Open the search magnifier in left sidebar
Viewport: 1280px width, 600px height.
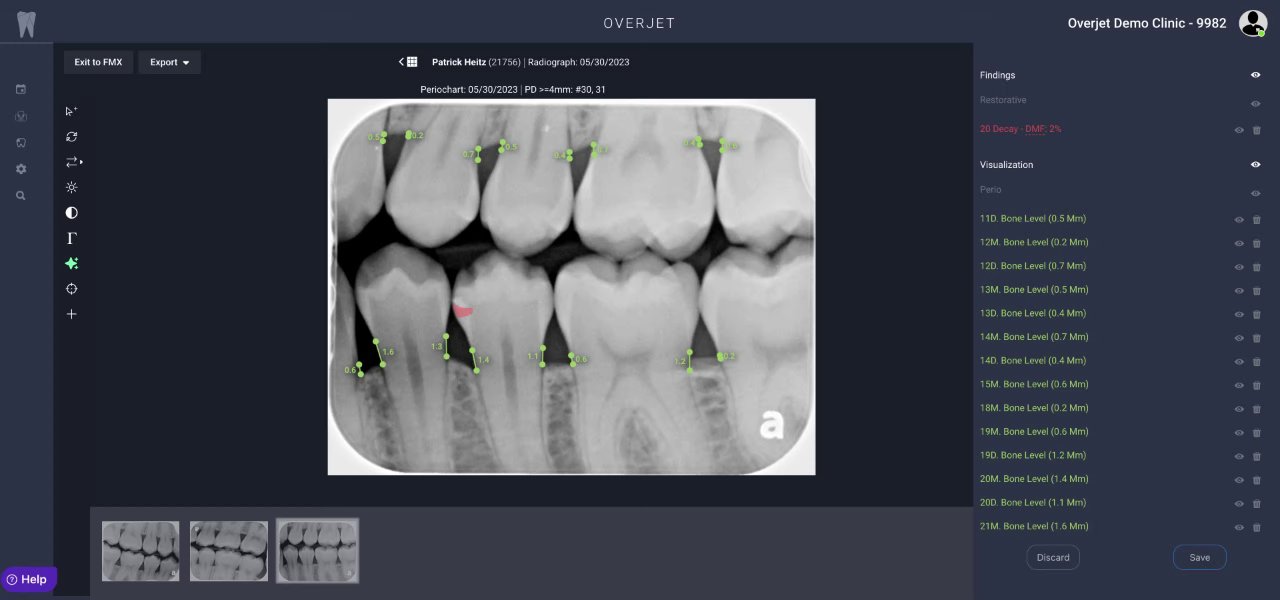[21, 196]
